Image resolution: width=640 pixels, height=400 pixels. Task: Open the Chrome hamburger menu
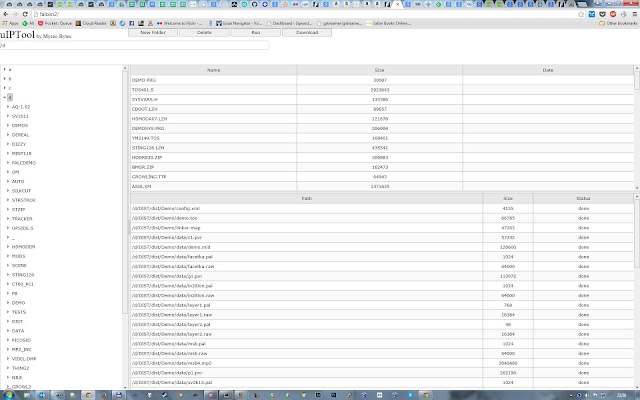click(634, 14)
